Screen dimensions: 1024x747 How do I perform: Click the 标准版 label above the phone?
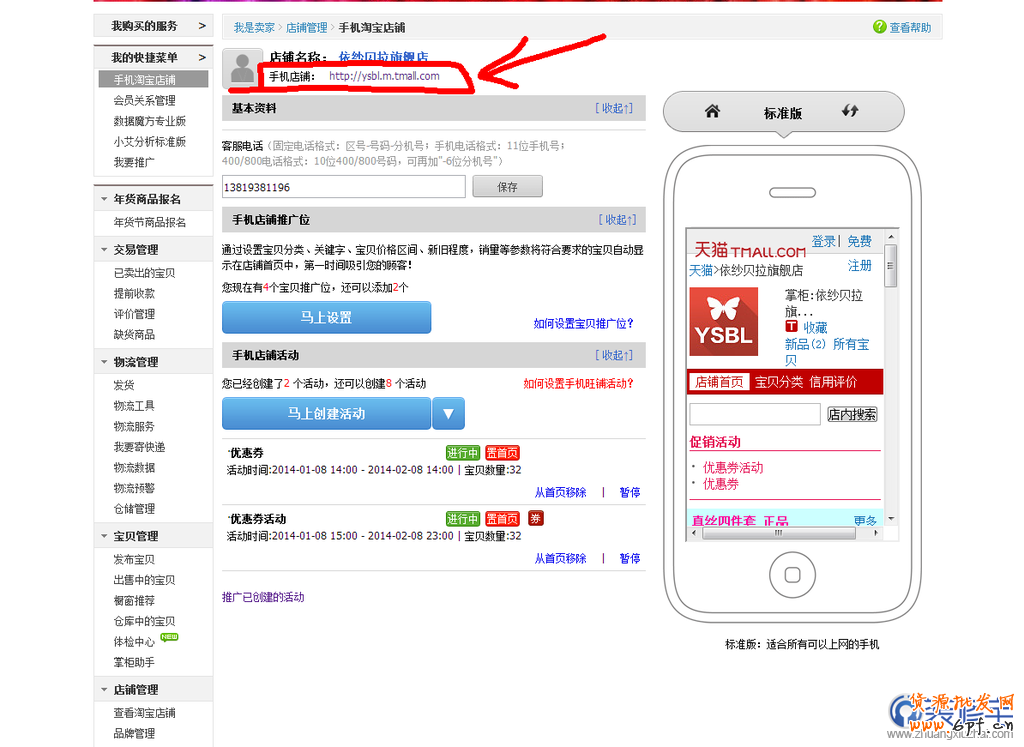coord(783,114)
